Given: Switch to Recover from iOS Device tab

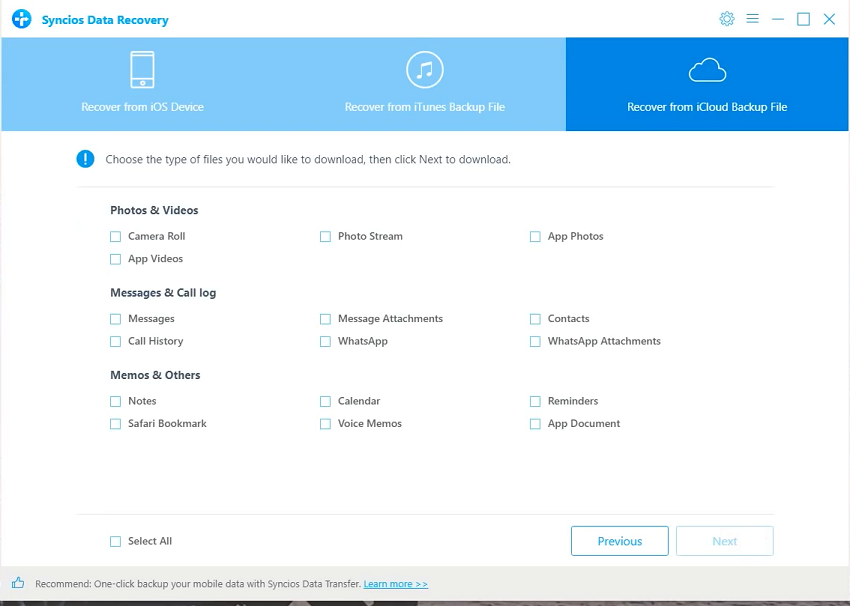Looking at the screenshot, I should point(142,84).
